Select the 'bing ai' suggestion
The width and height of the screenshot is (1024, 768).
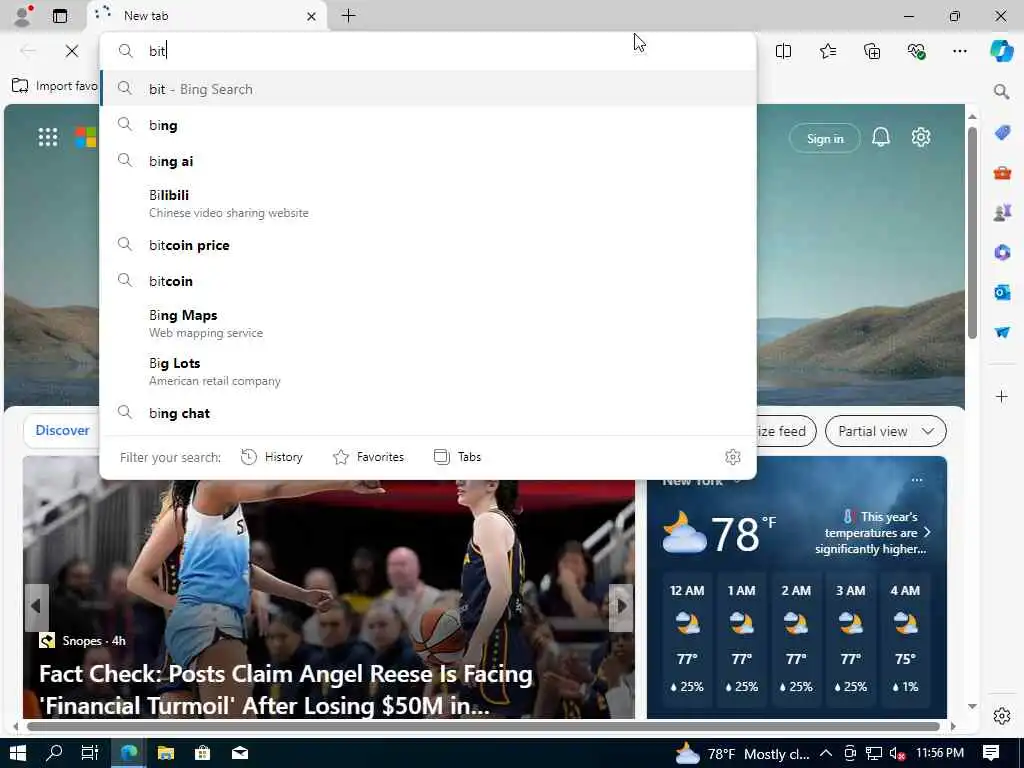[428, 161]
